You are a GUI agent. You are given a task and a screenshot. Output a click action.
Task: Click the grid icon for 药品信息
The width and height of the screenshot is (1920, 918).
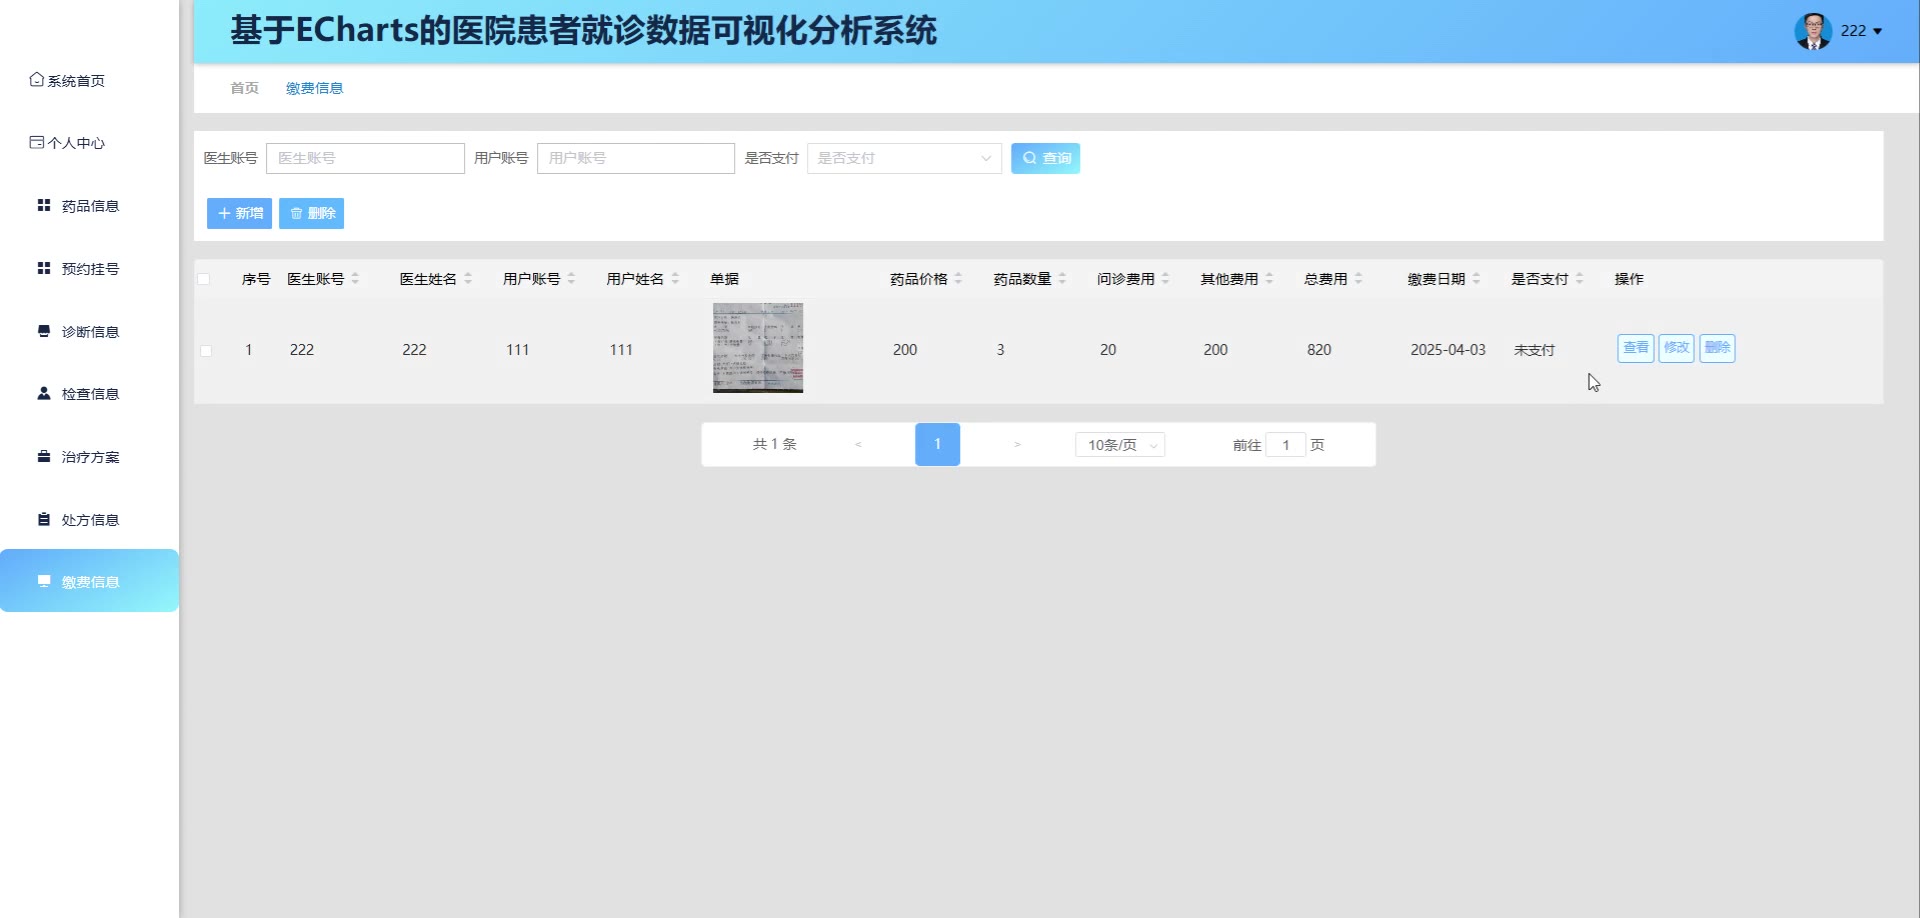44,205
